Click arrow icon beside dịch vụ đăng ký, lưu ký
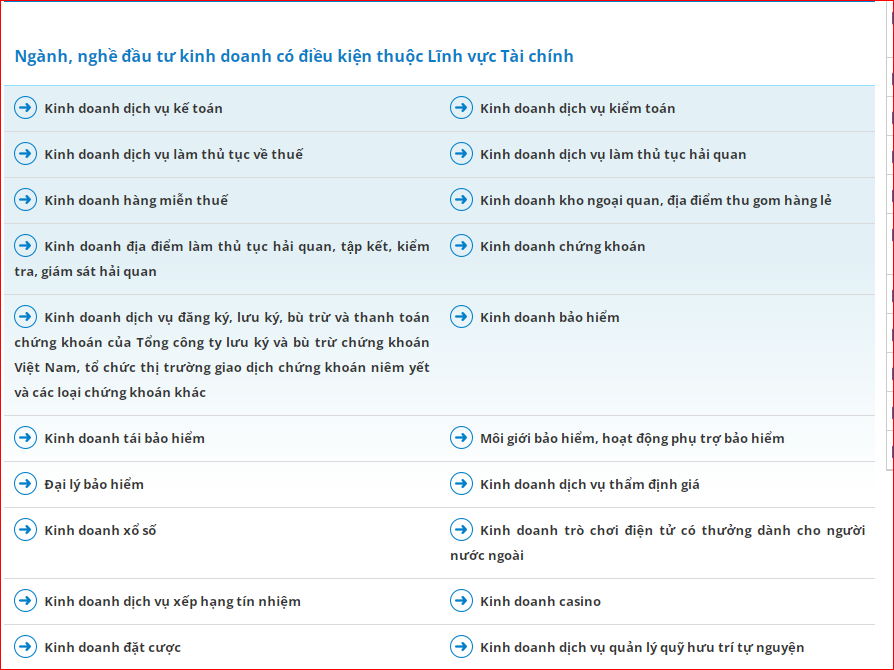Screen dimensions: 894x670 point(26,317)
